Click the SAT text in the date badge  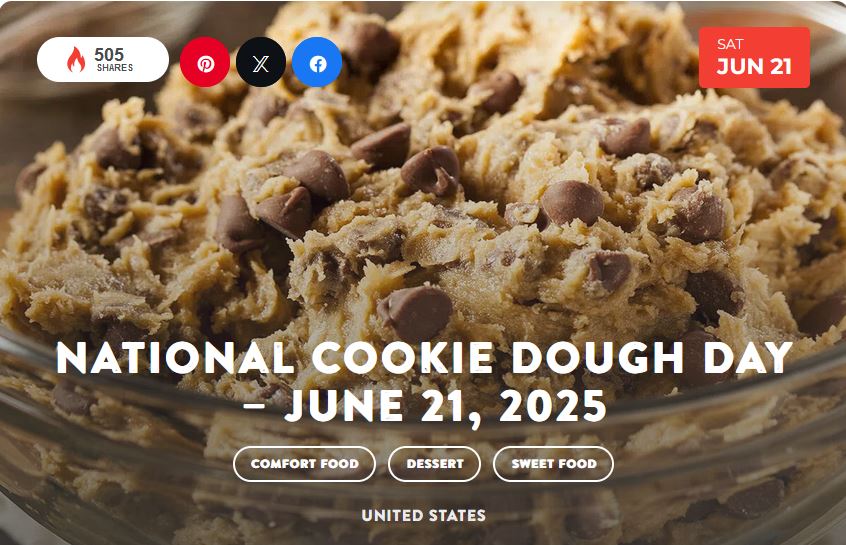[x=730, y=44]
